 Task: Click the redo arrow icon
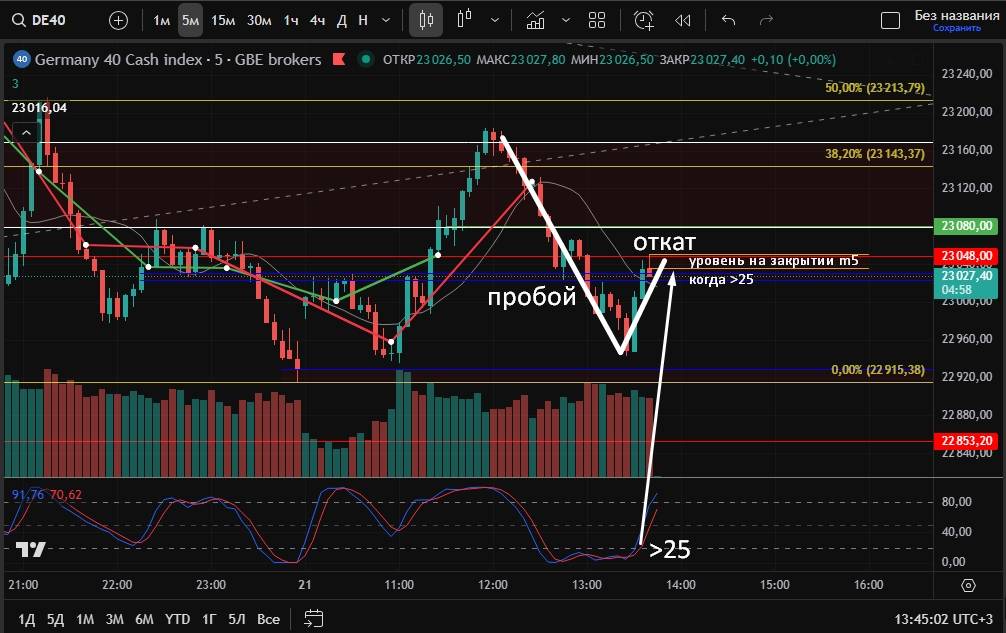(x=766, y=20)
